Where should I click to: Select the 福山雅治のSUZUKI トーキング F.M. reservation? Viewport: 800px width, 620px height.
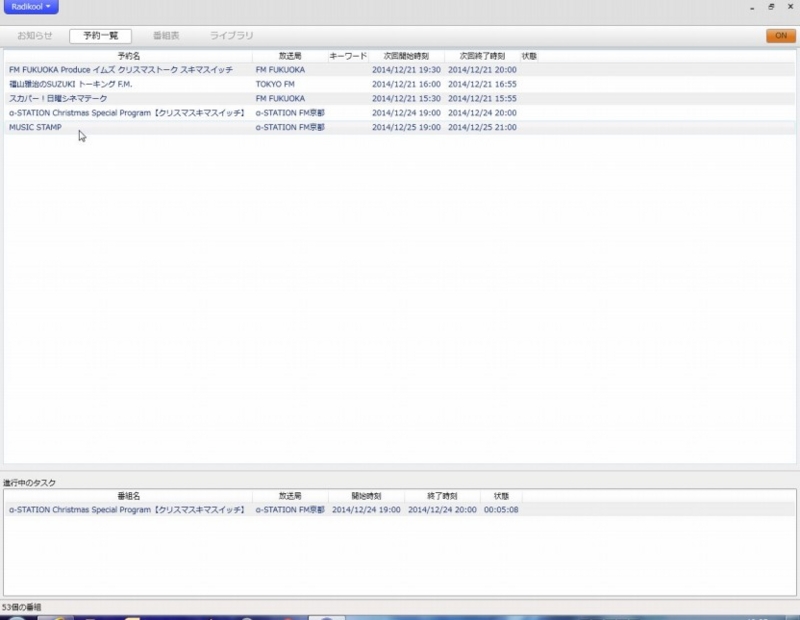click(400, 84)
